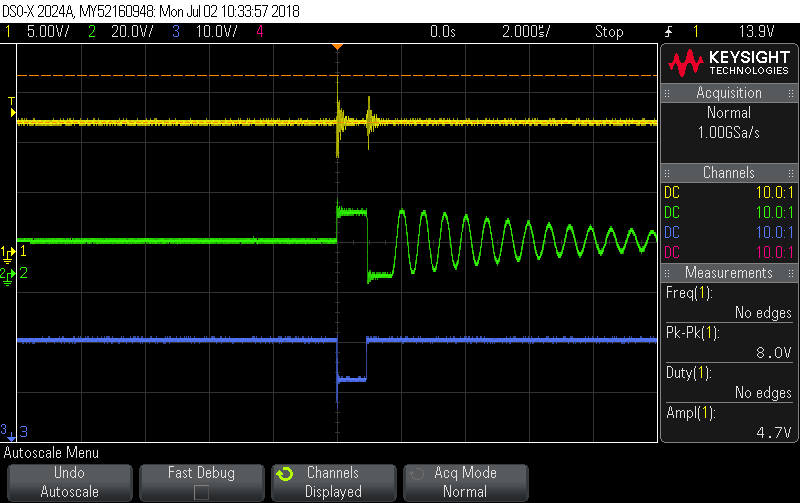Screen dimensions: 800x503
Task: Open the Channels Displayed softkey
Action: pos(334,482)
